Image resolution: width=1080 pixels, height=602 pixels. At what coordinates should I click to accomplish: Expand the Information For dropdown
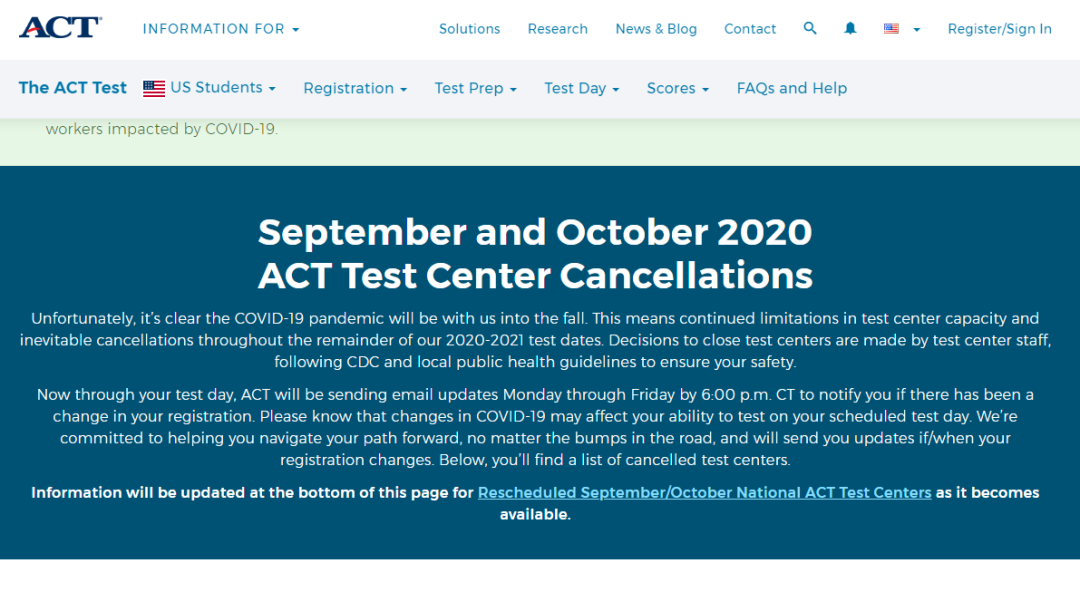click(x=221, y=29)
